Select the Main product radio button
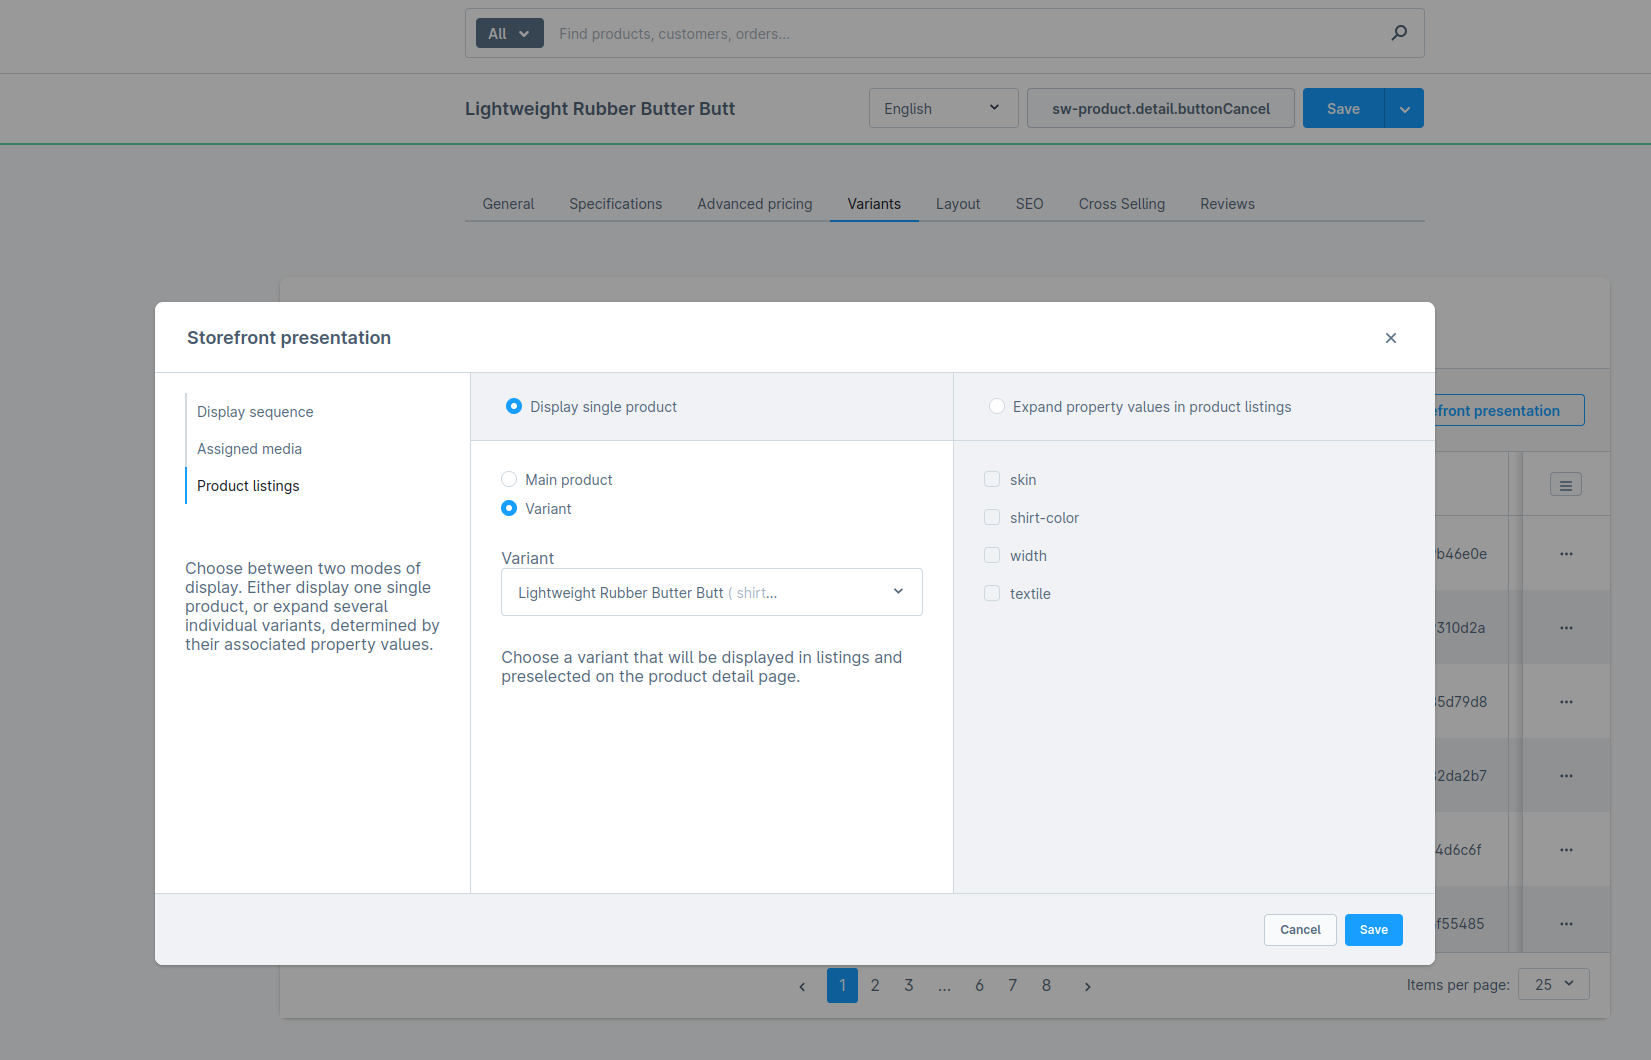The width and height of the screenshot is (1651, 1060). click(x=509, y=479)
